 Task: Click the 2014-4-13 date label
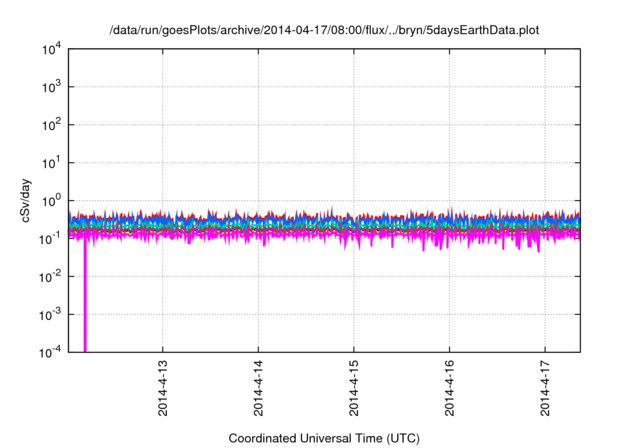[162, 388]
